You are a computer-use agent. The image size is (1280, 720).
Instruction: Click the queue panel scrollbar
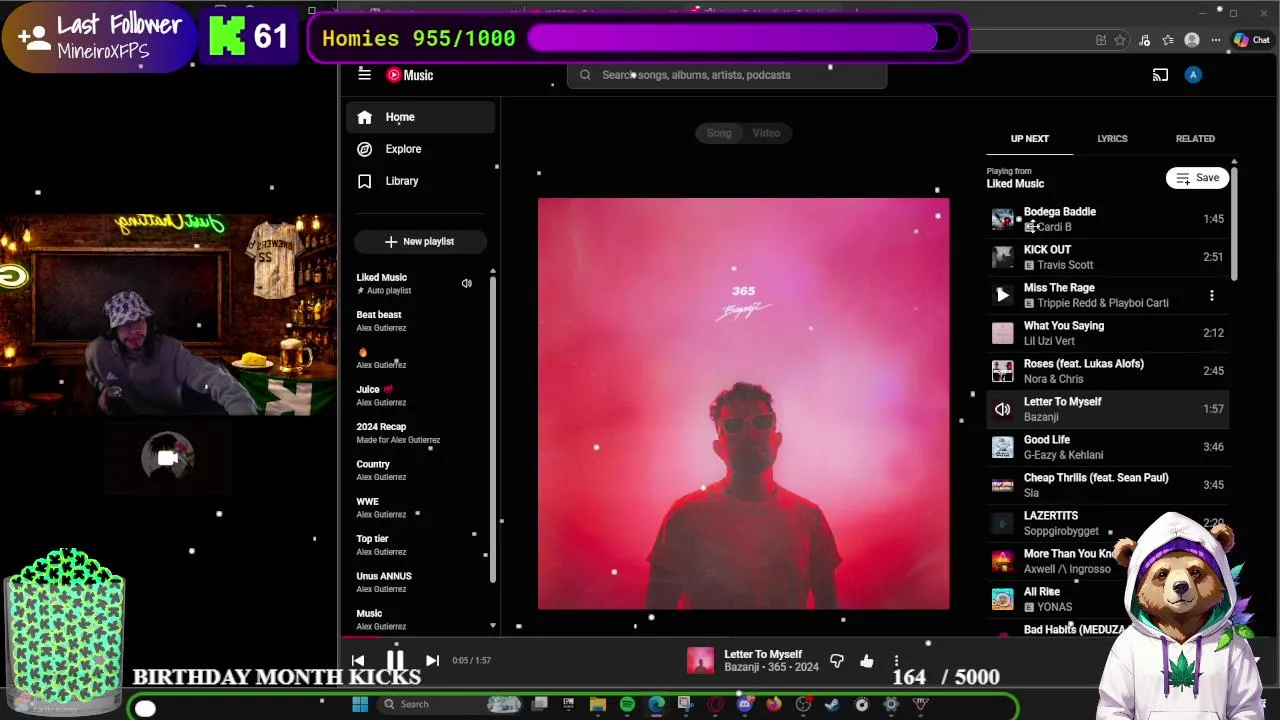tap(1234, 222)
